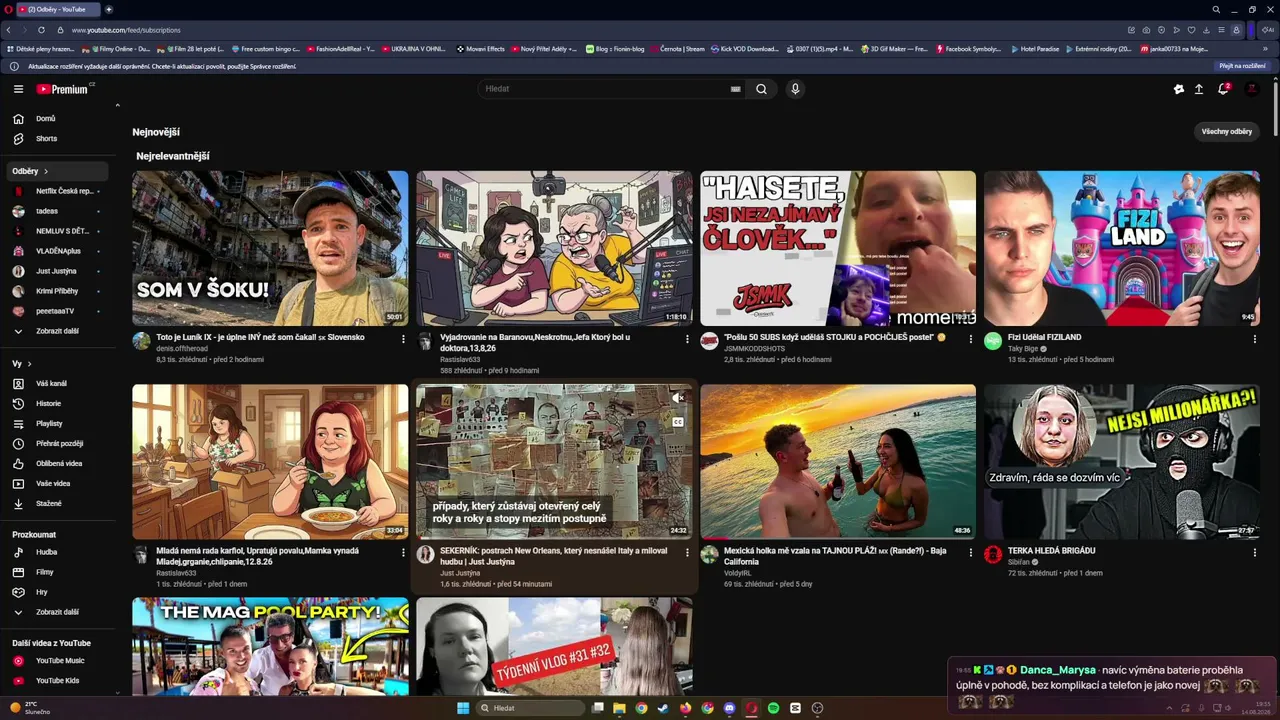The width and height of the screenshot is (1280, 720).
Task: Open Discord from the taskbar
Action: tap(729, 708)
